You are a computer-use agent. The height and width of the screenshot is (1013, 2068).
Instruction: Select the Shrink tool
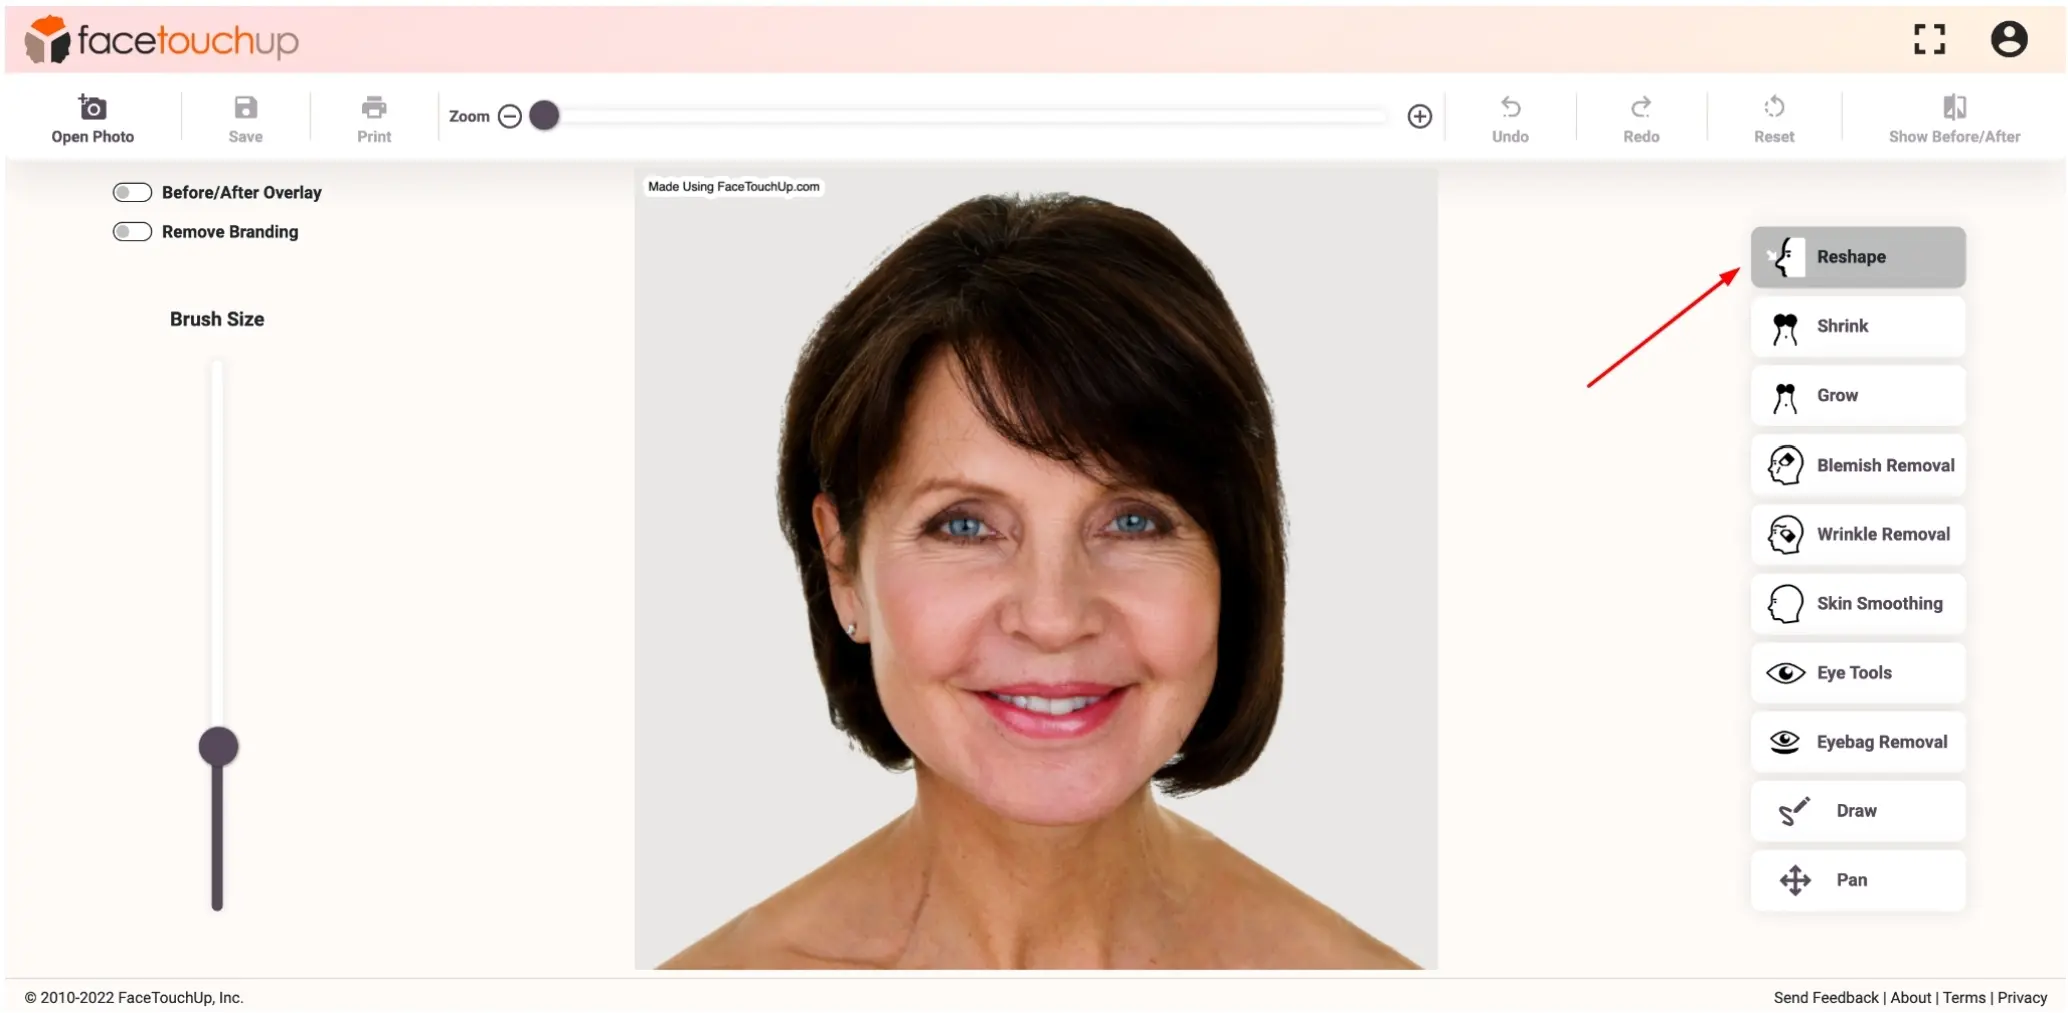1857,326
